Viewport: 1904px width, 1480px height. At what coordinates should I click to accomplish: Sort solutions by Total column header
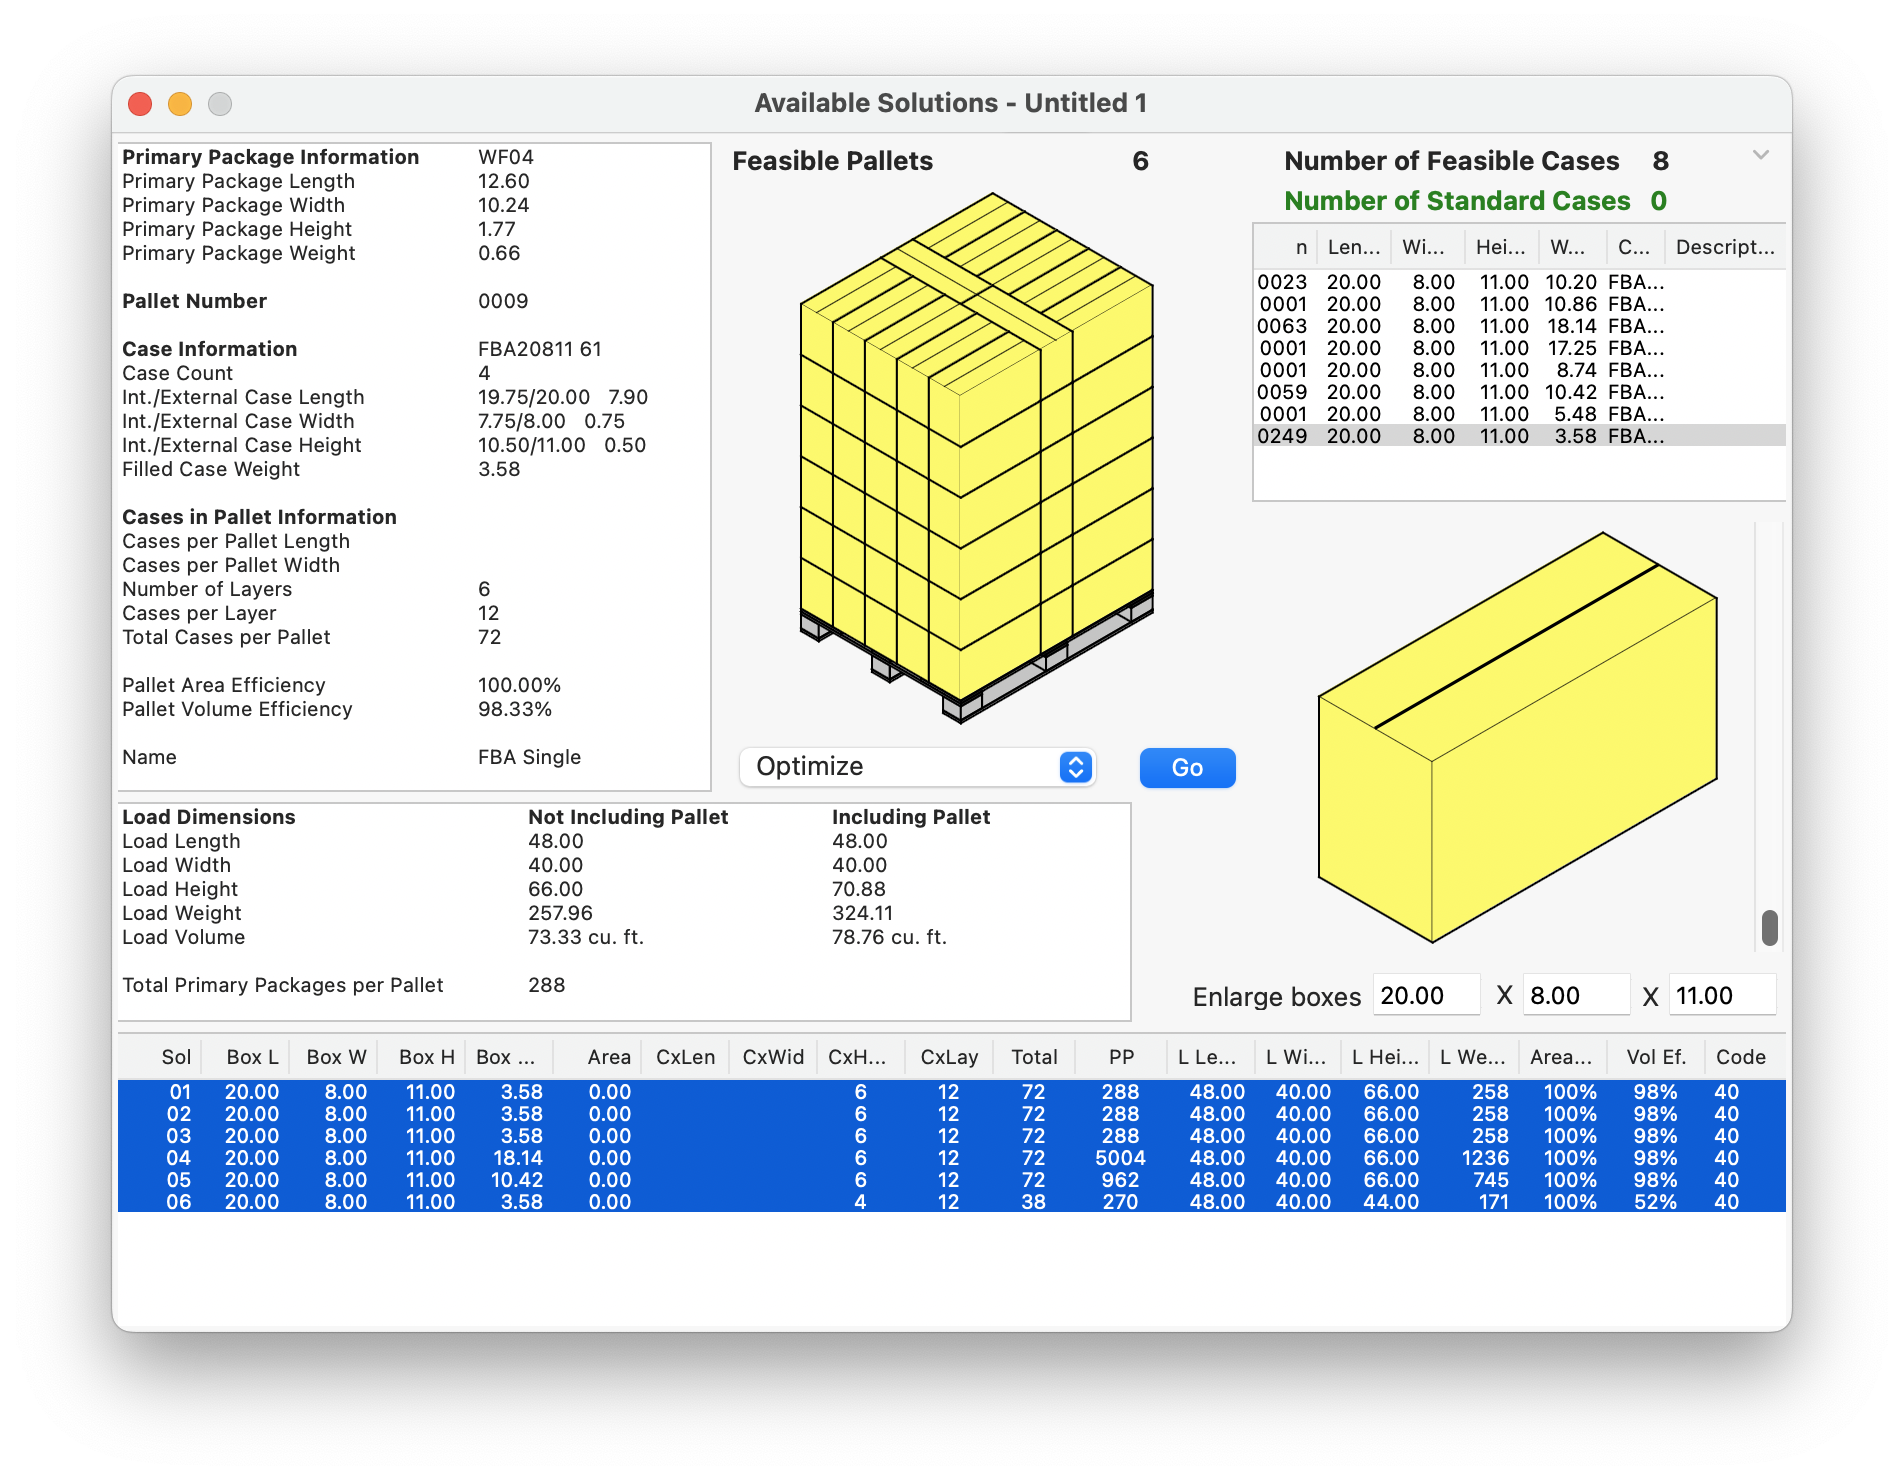(1034, 1057)
